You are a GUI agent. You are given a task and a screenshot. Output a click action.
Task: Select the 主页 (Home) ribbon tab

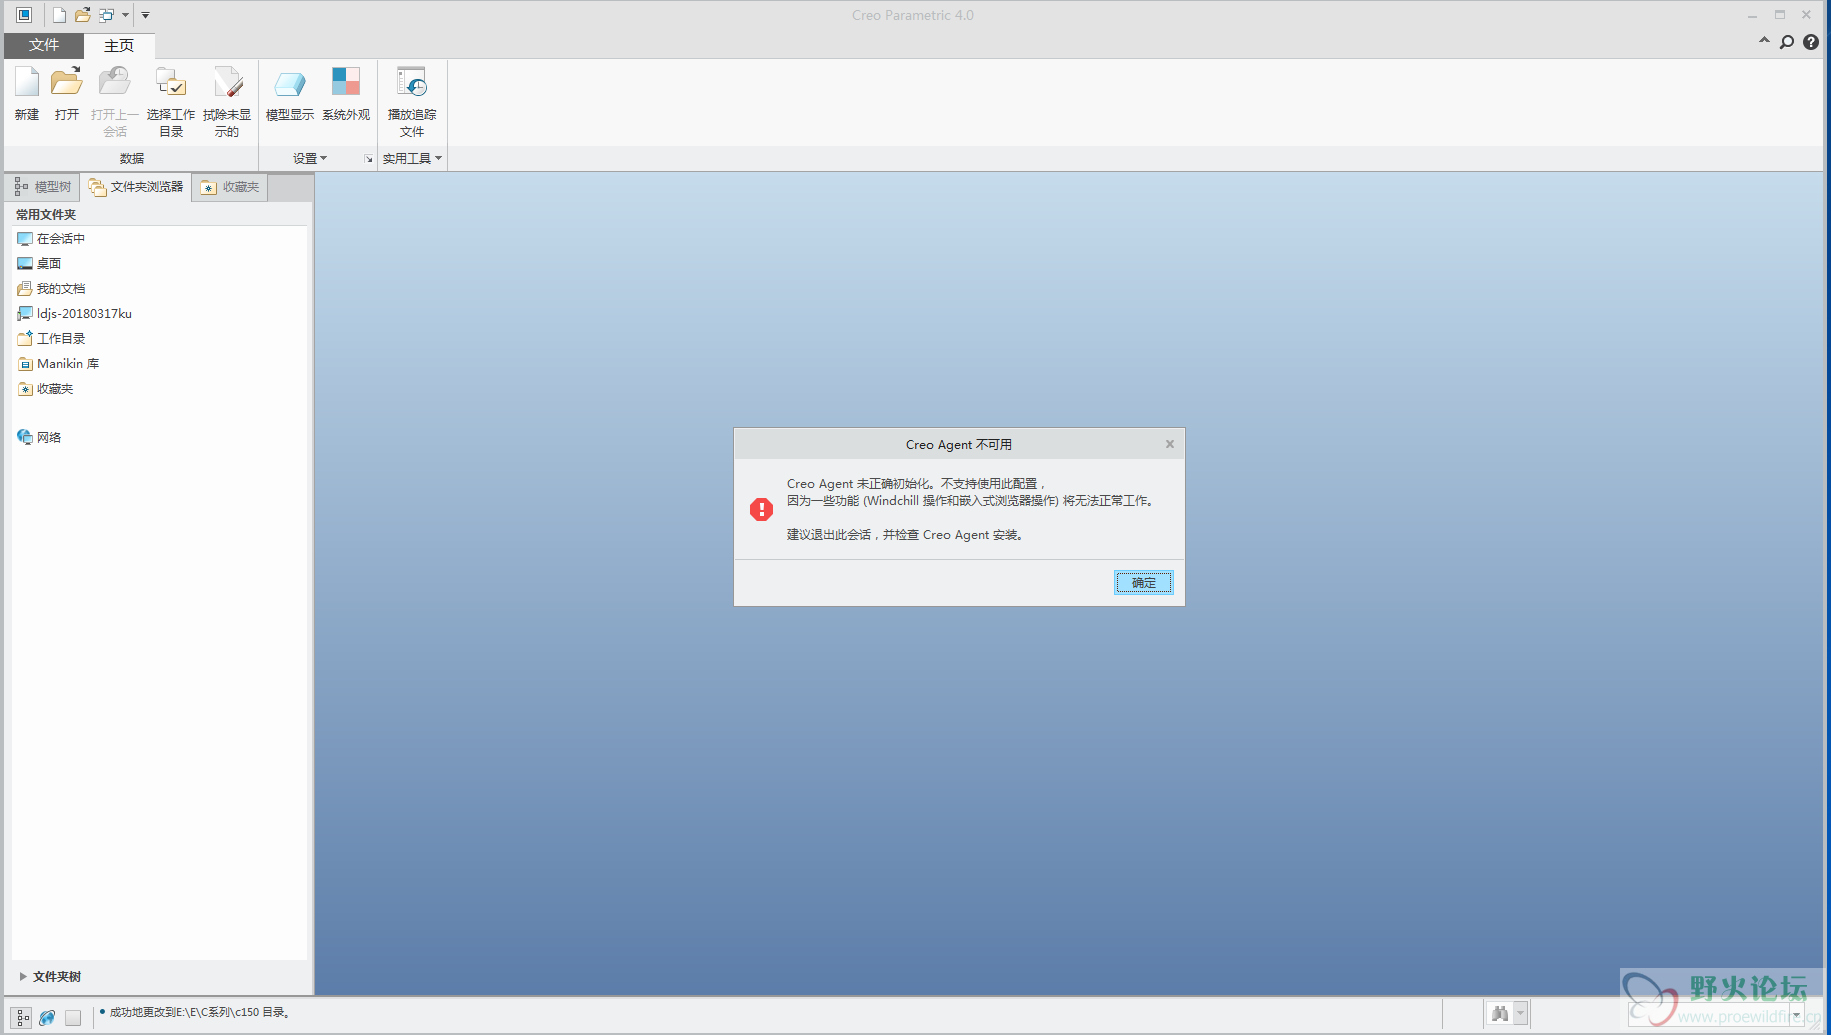[x=119, y=46]
